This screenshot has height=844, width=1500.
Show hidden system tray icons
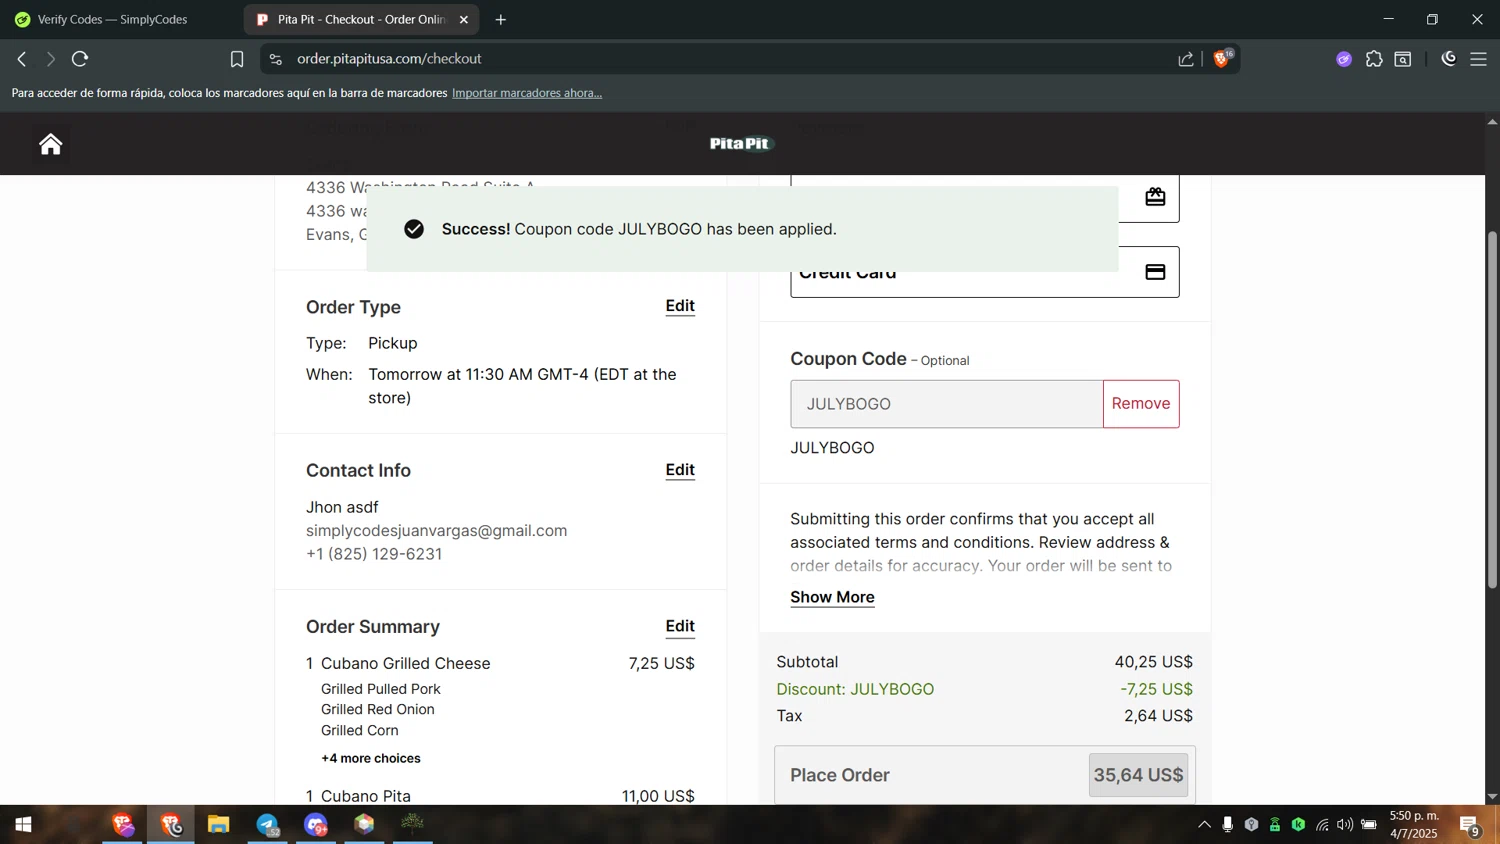click(1204, 825)
